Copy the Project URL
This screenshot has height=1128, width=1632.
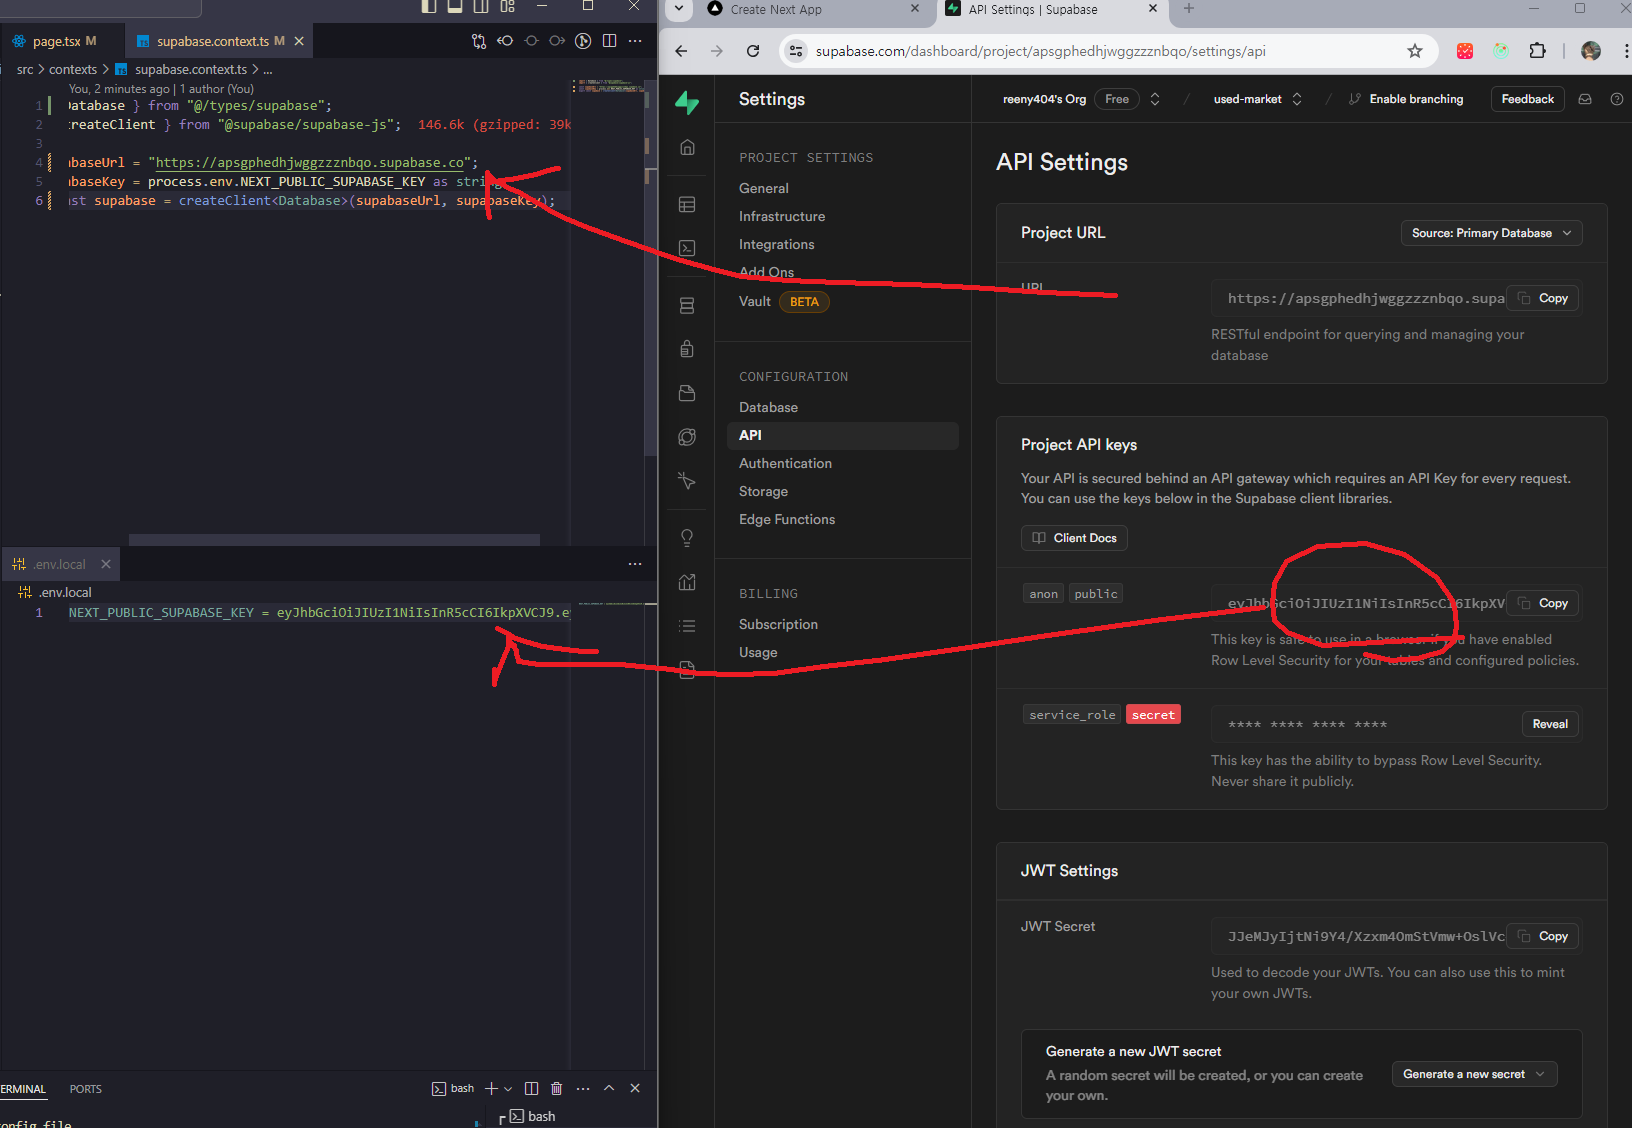point(1543,298)
